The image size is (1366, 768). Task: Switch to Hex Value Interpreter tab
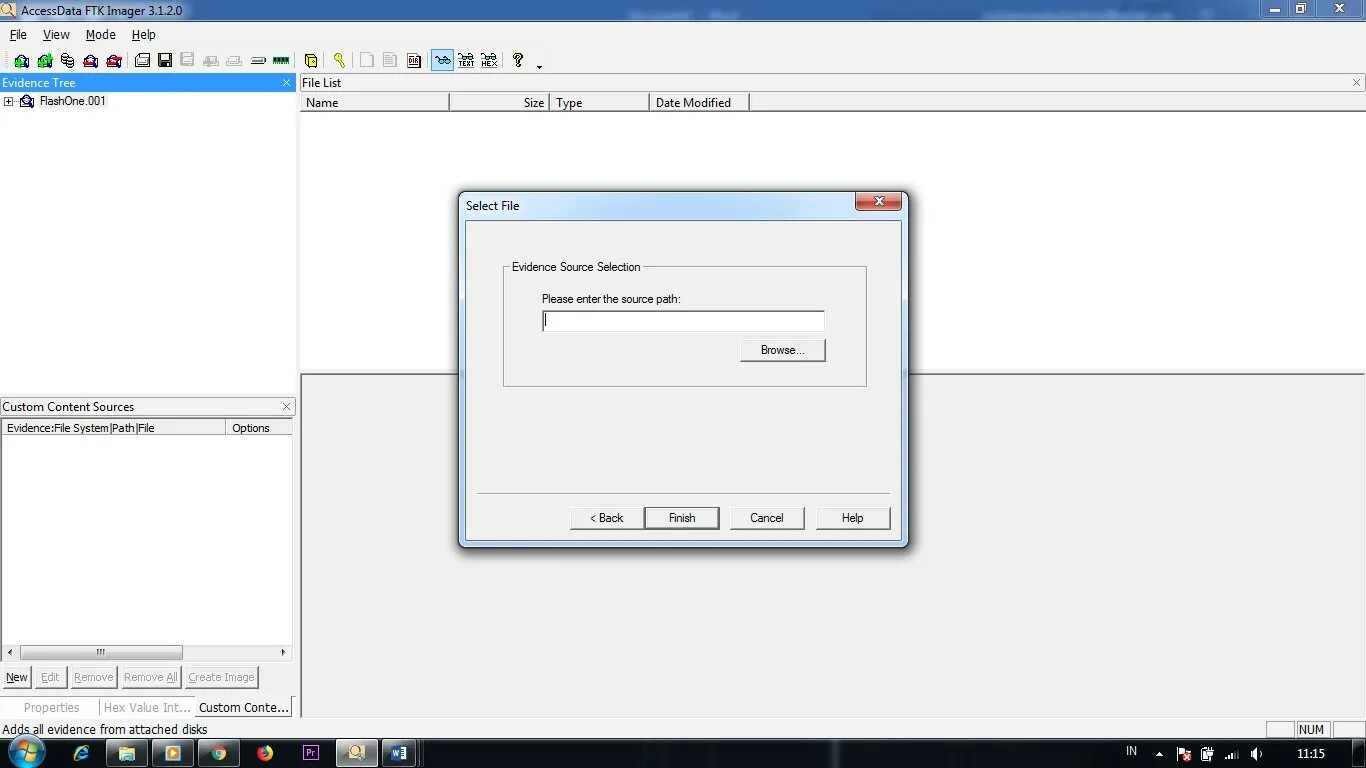pos(147,707)
